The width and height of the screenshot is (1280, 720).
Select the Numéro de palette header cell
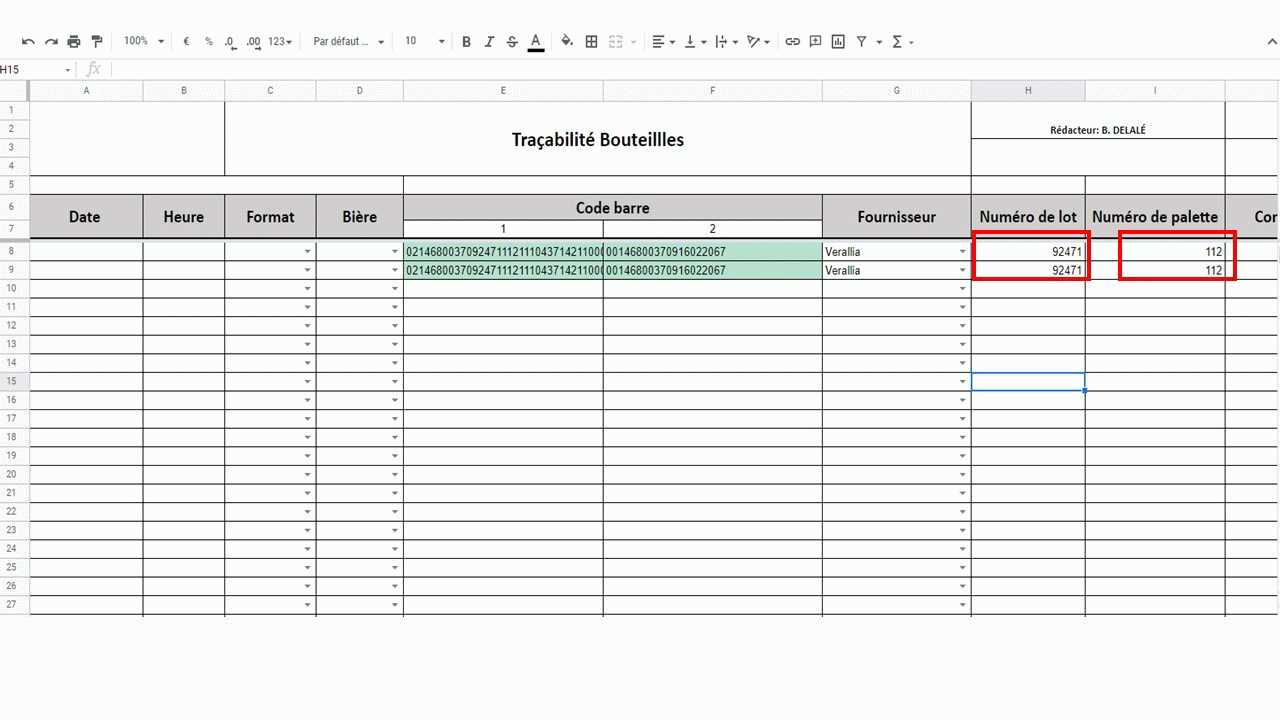1155,217
